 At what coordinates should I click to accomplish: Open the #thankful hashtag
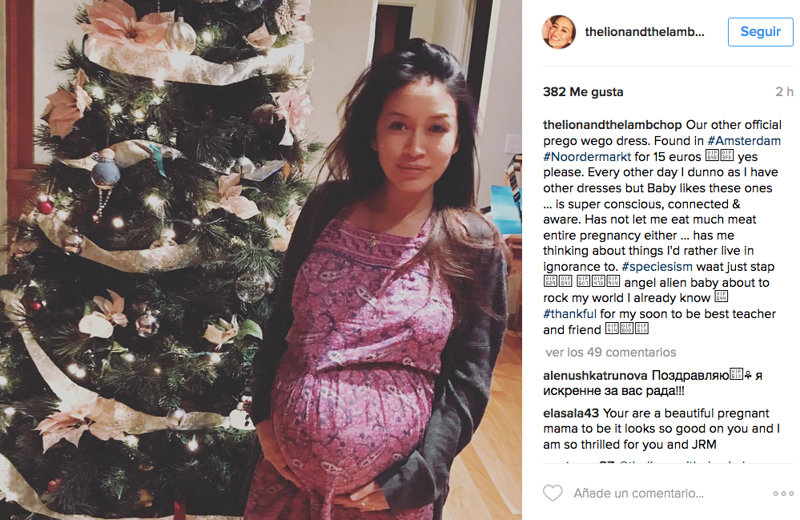pyautogui.click(x=569, y=314)
